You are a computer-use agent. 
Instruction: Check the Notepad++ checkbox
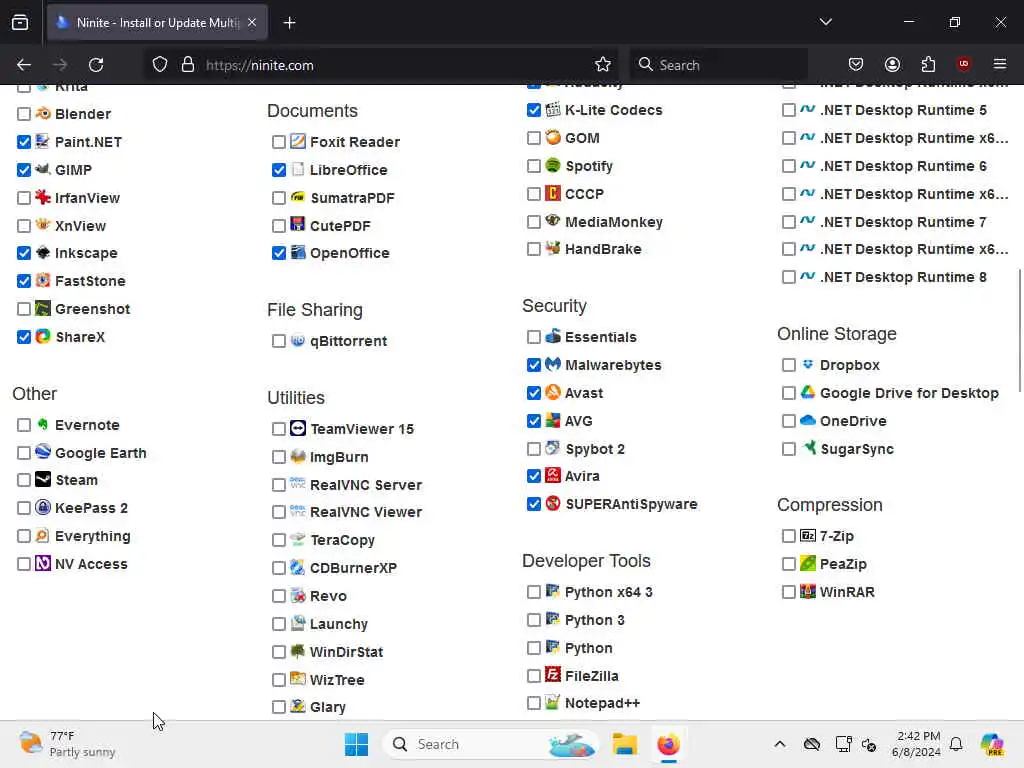pyautogui.click(x=534, y=703)
